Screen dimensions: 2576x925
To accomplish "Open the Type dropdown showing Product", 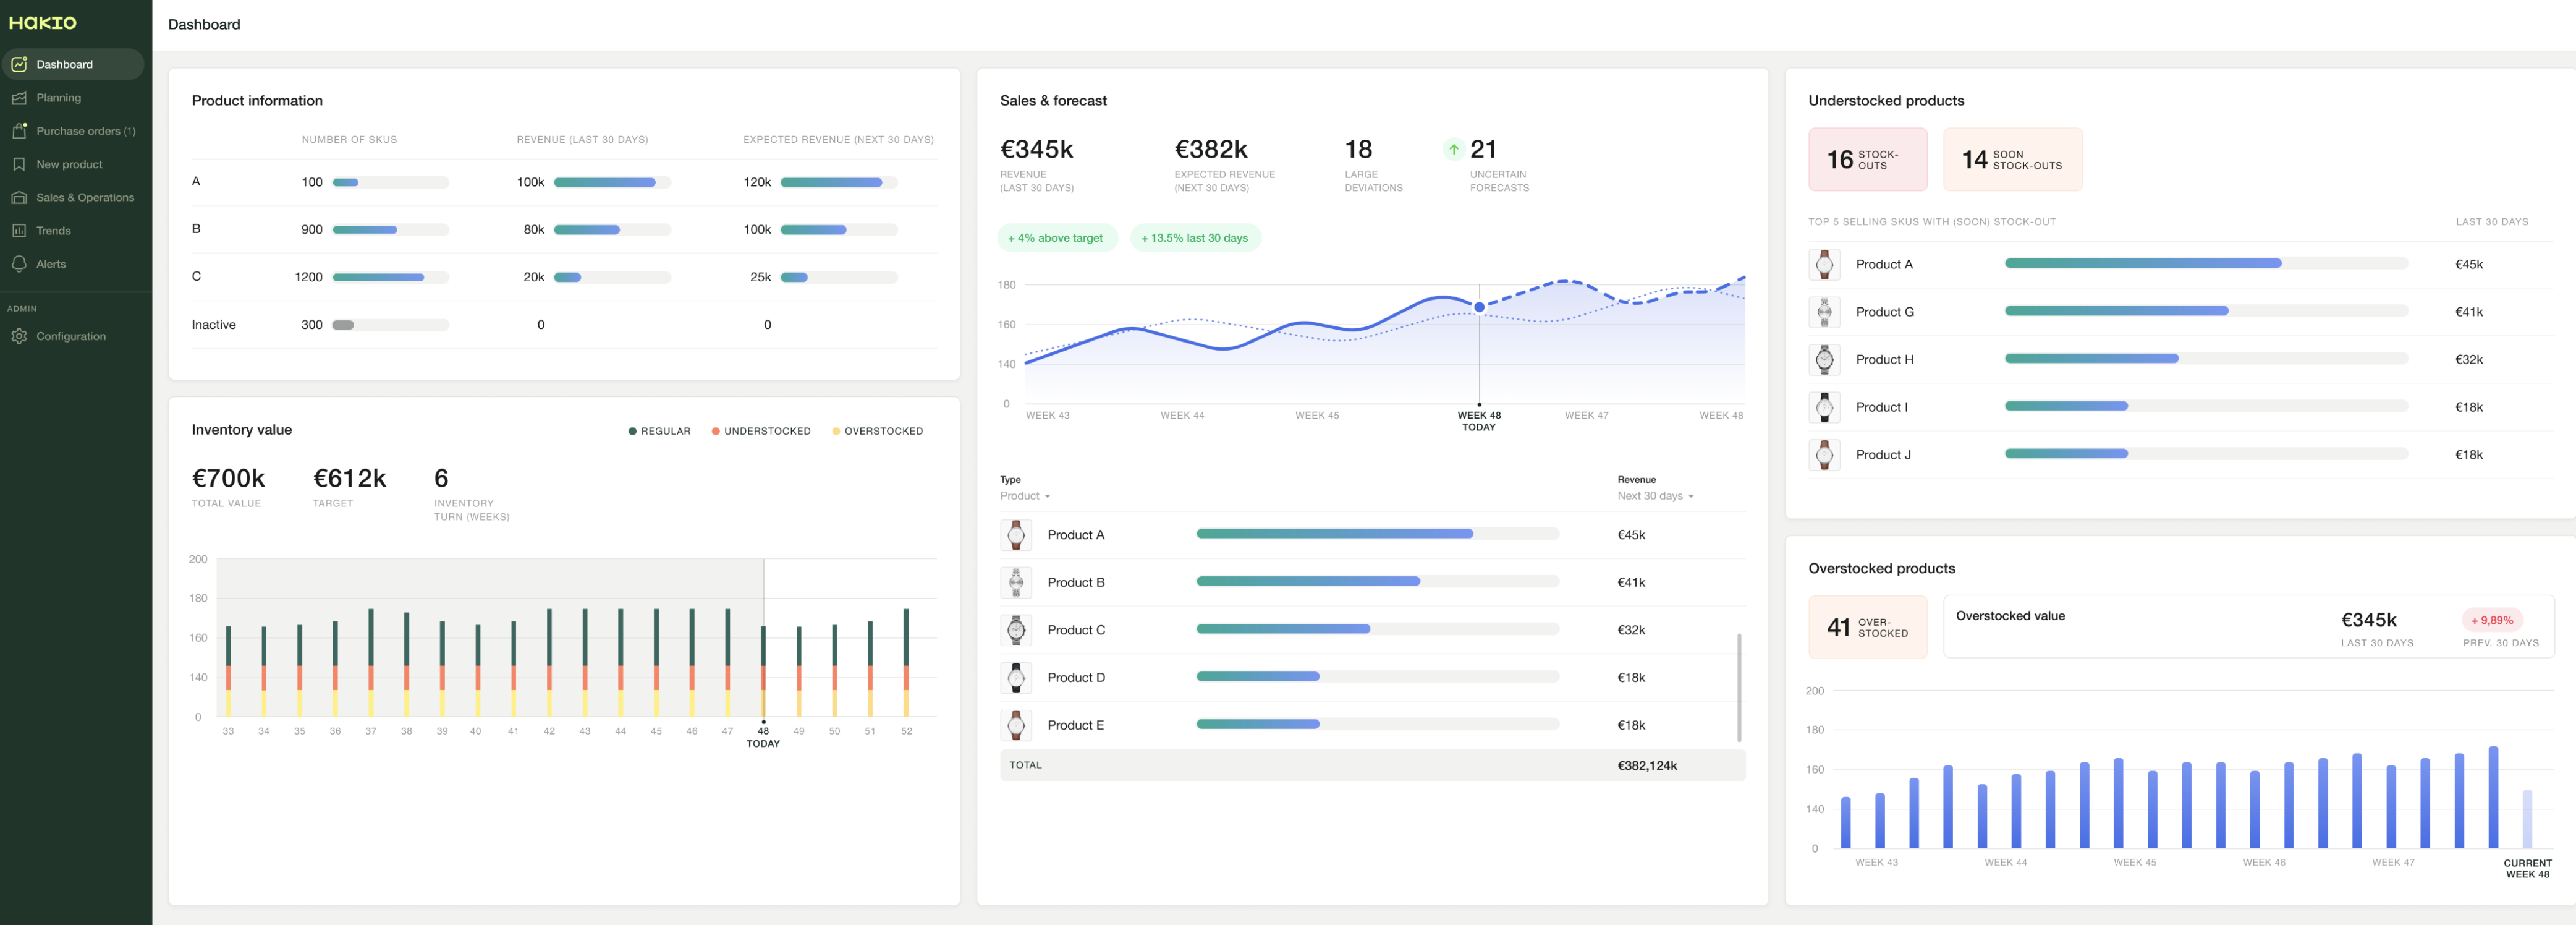I will pyautogui.click(x=1024, y=495).
